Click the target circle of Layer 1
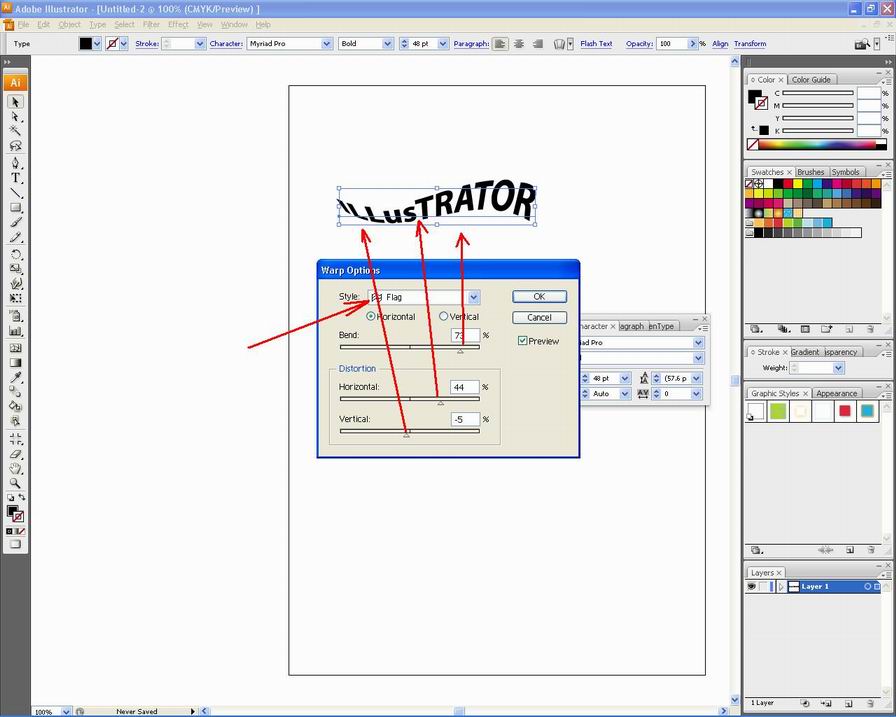The width and height of the screenshot is (896, 717). 867,587
